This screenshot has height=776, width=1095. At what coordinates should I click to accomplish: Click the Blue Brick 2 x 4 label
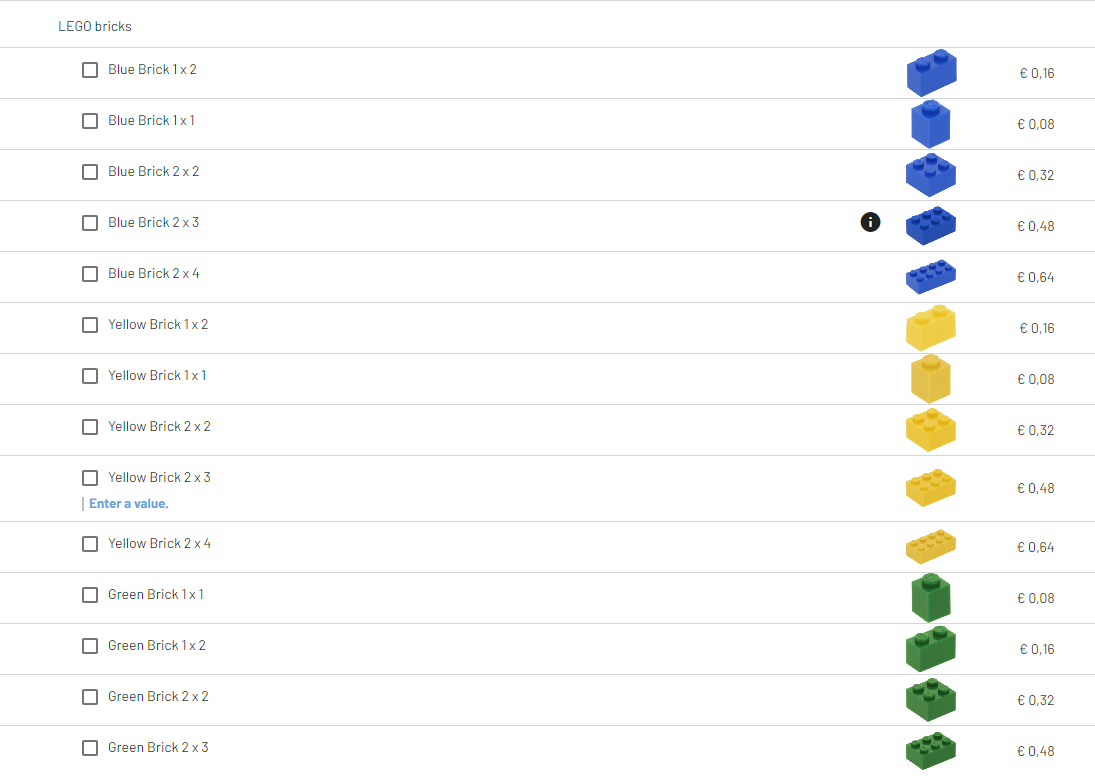[154, 274]
